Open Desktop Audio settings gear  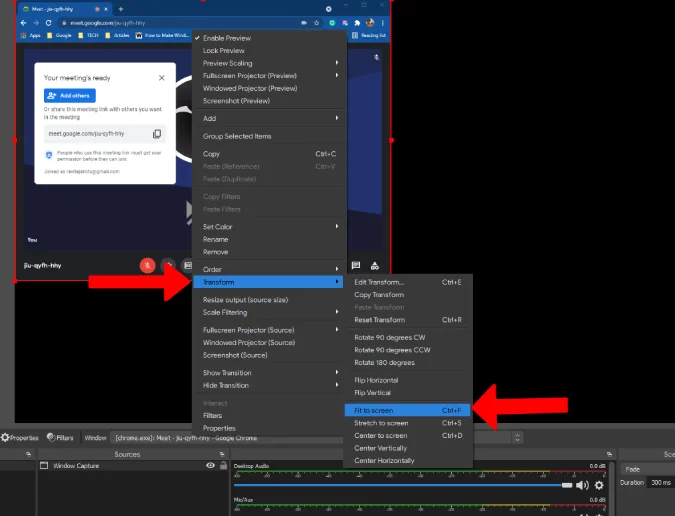[599, 485]
